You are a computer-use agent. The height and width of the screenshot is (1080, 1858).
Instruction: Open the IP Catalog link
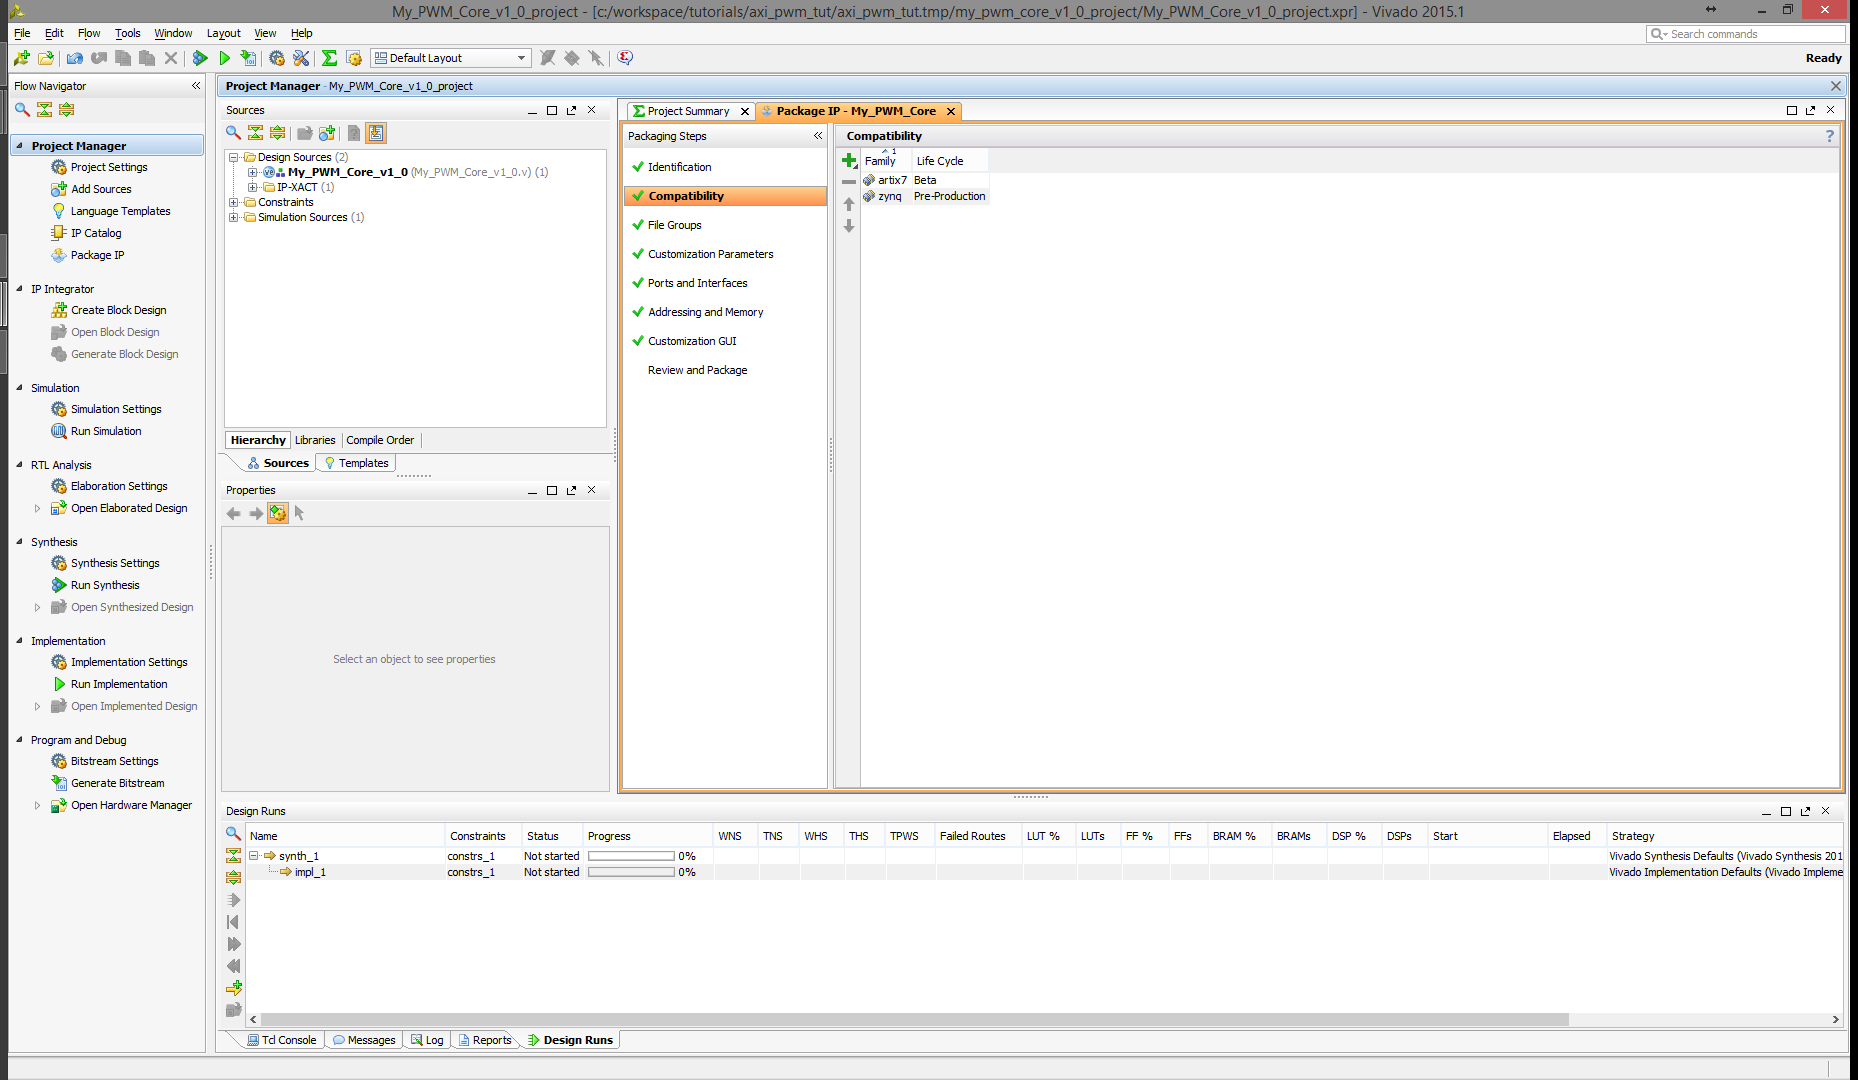96,233
